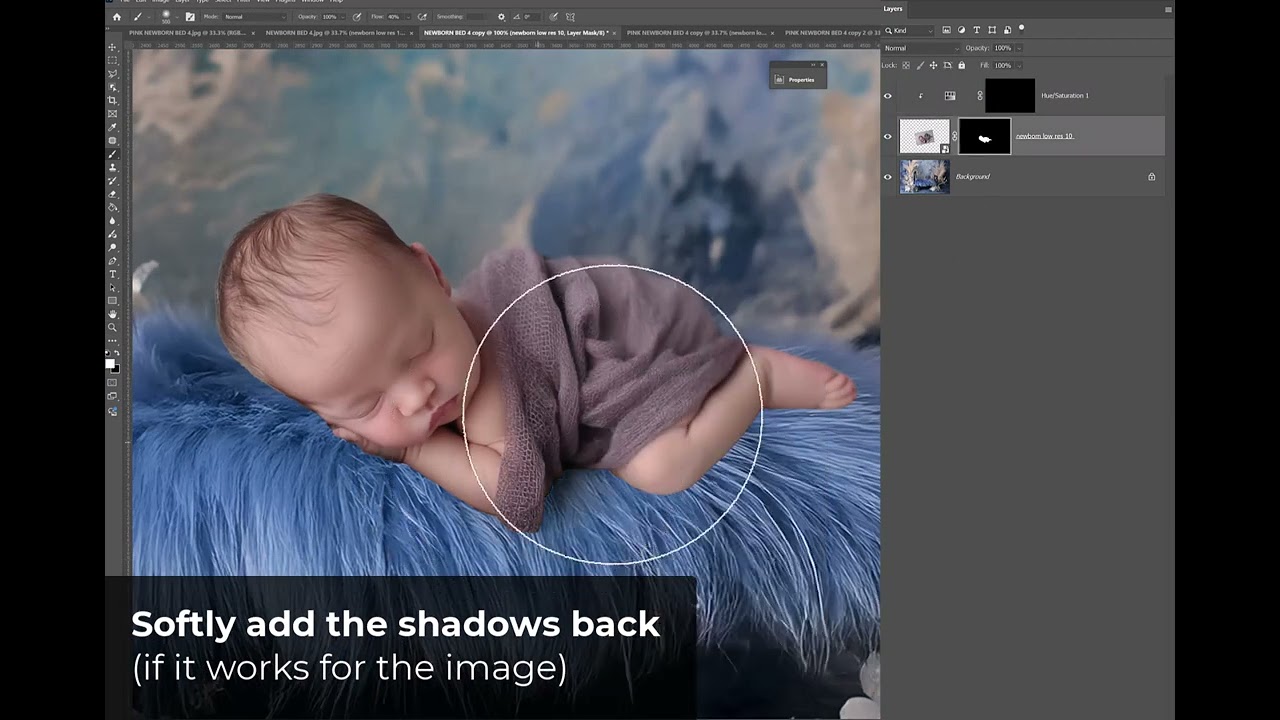The height and width of the screenshot is (720, 1280).
Task: Filter layers by smart objects
Action: [1007, 30]
